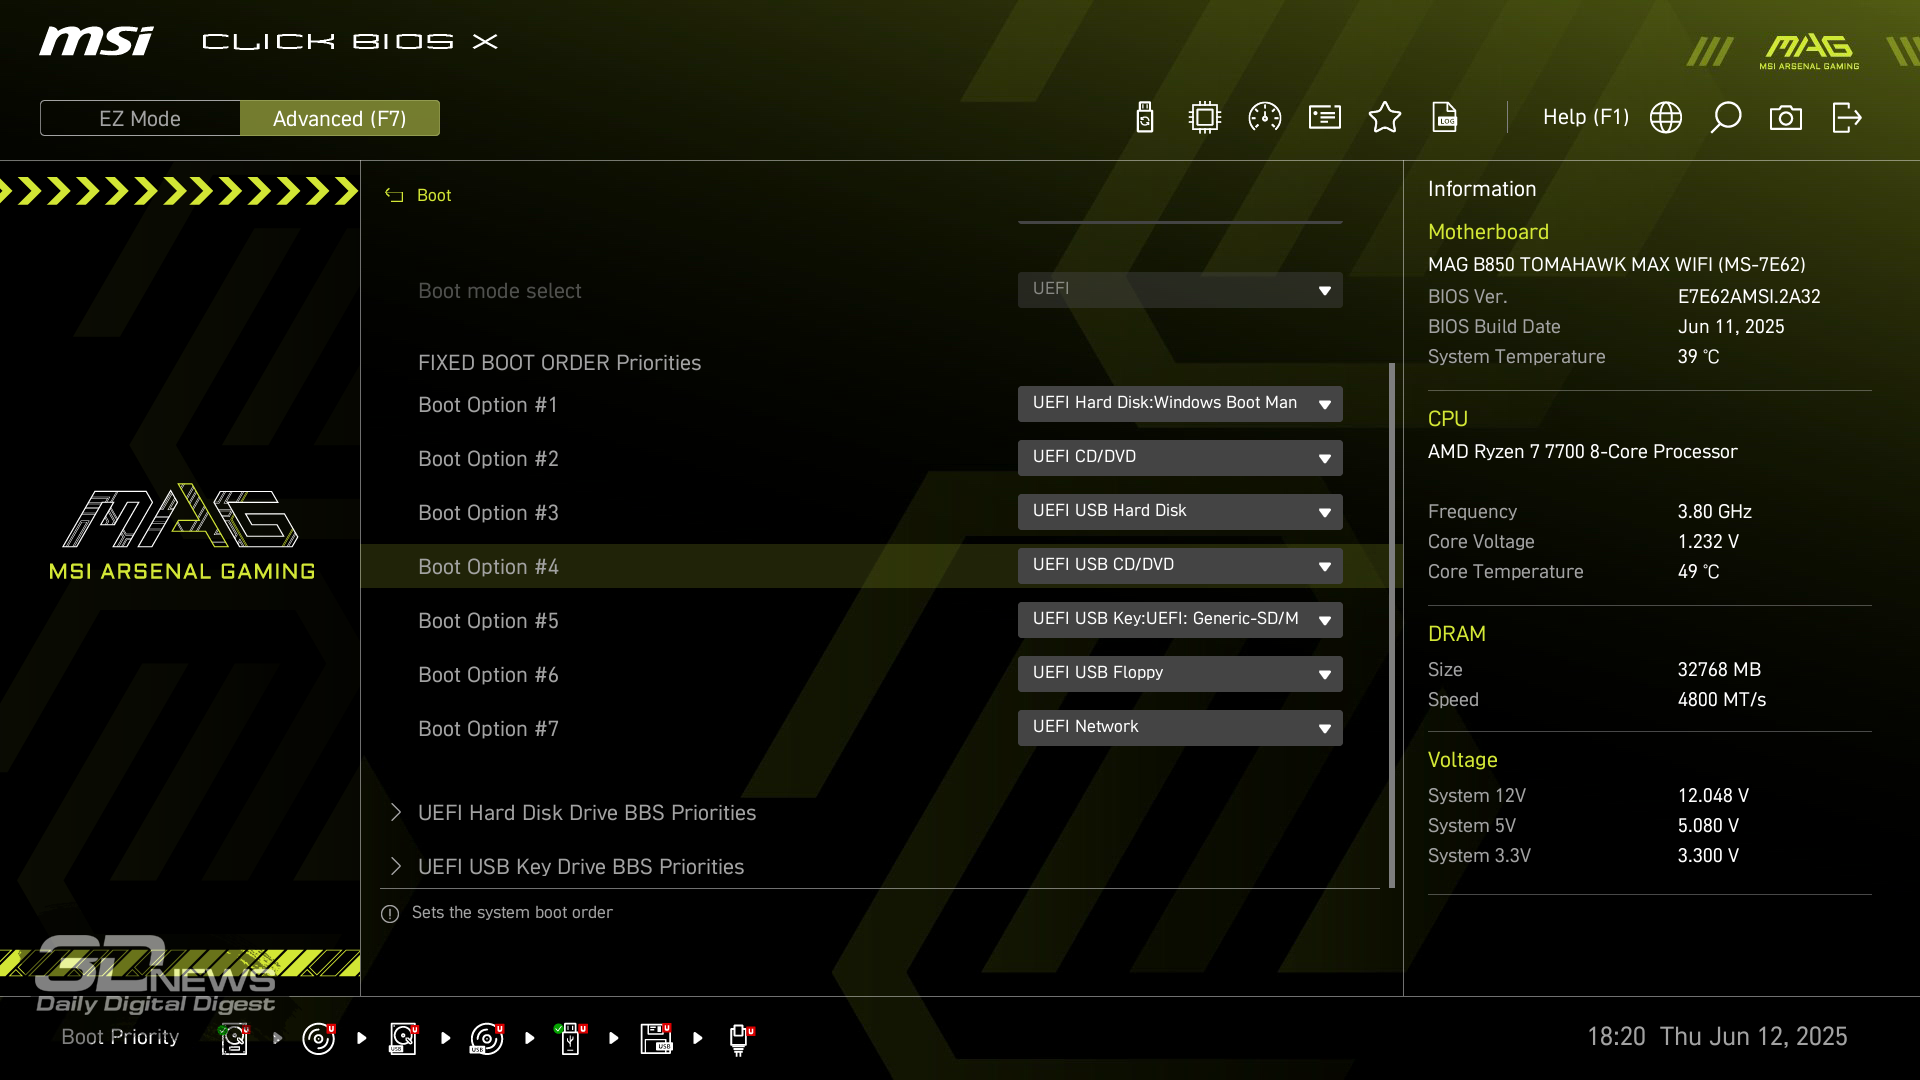Select USB key icon in Boot Priority bar
Viewport: 1920px width, 1080px height.
click(x=571, y=1039)
